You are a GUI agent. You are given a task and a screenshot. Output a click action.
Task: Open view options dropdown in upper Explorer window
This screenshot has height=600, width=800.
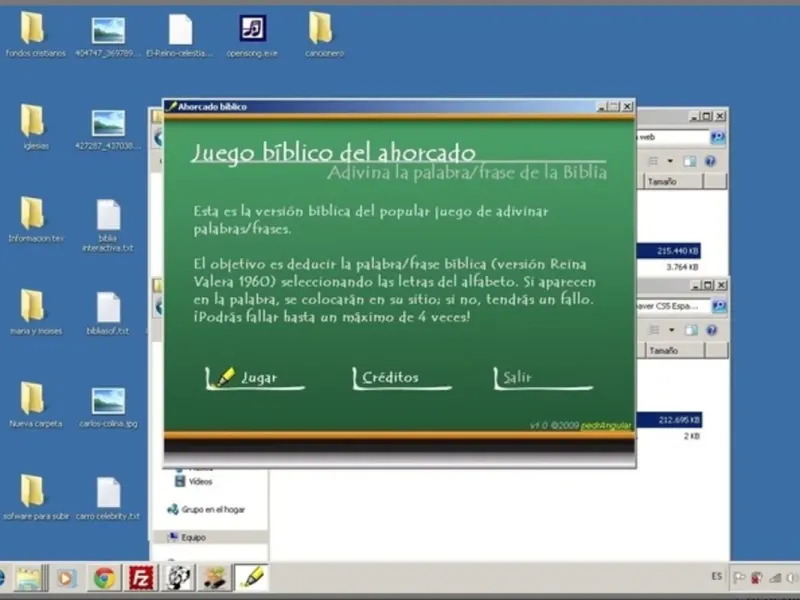pos(670,162)
